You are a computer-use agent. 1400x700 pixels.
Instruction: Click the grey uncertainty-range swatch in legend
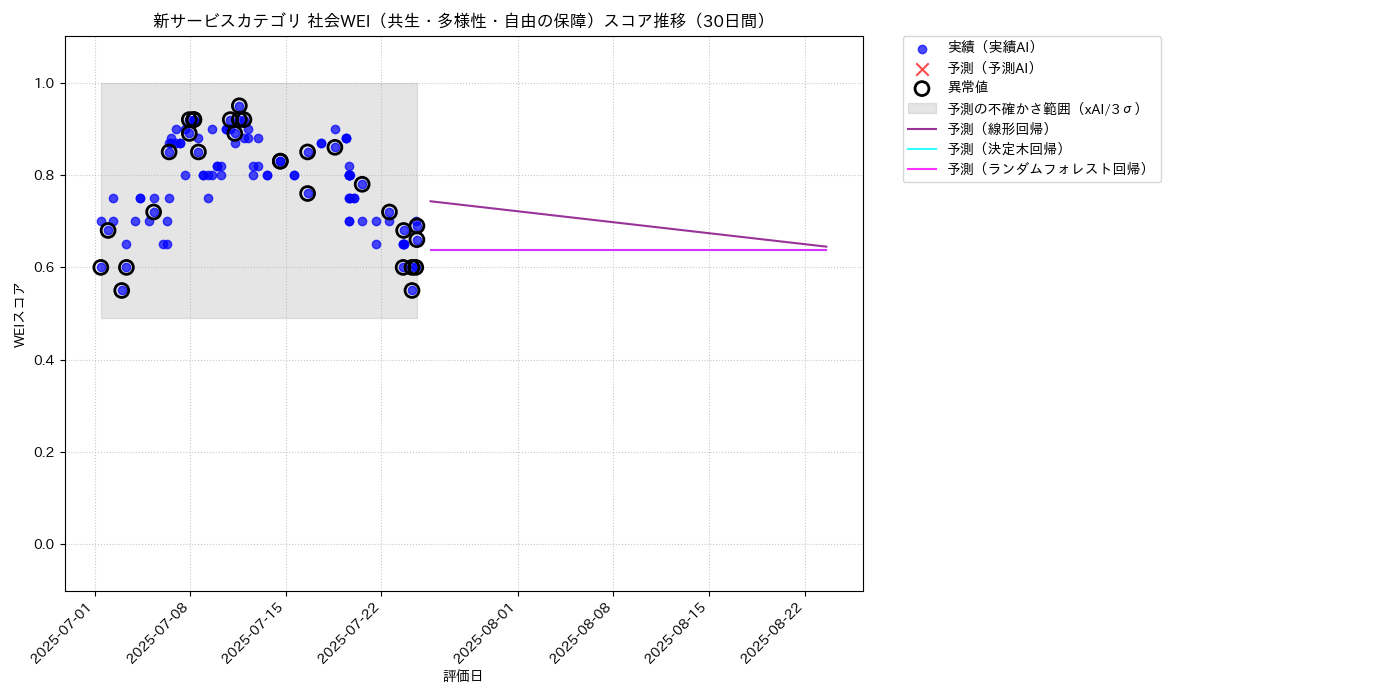click(x=922, y=108)
